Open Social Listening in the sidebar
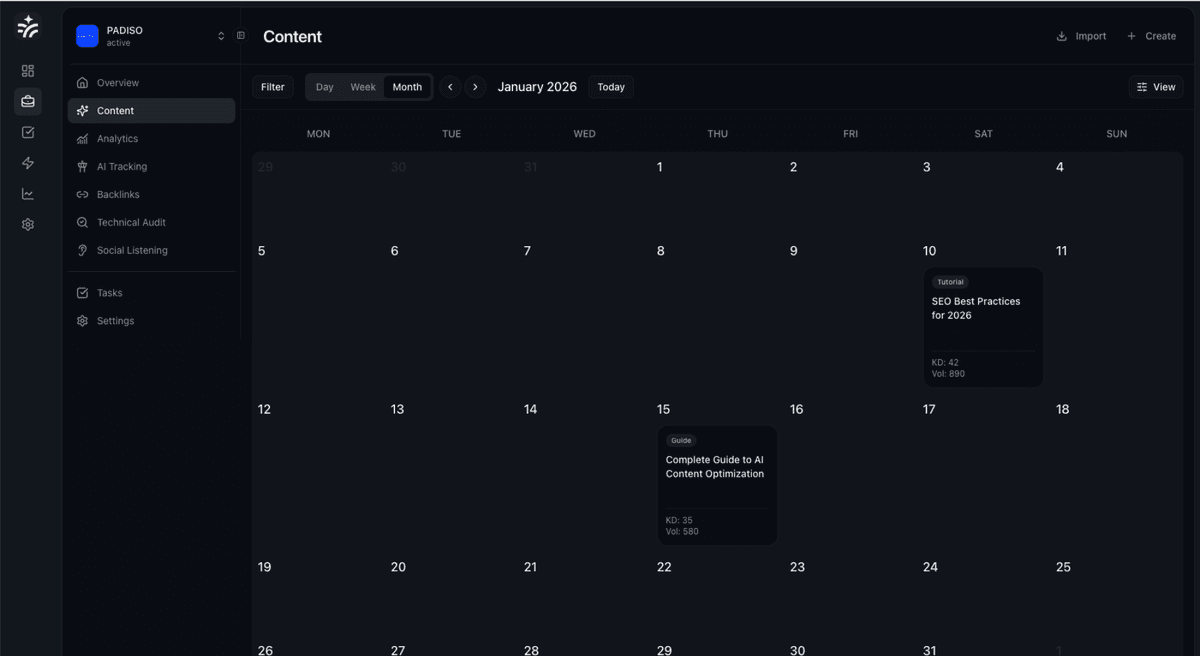 pos(152,251)
